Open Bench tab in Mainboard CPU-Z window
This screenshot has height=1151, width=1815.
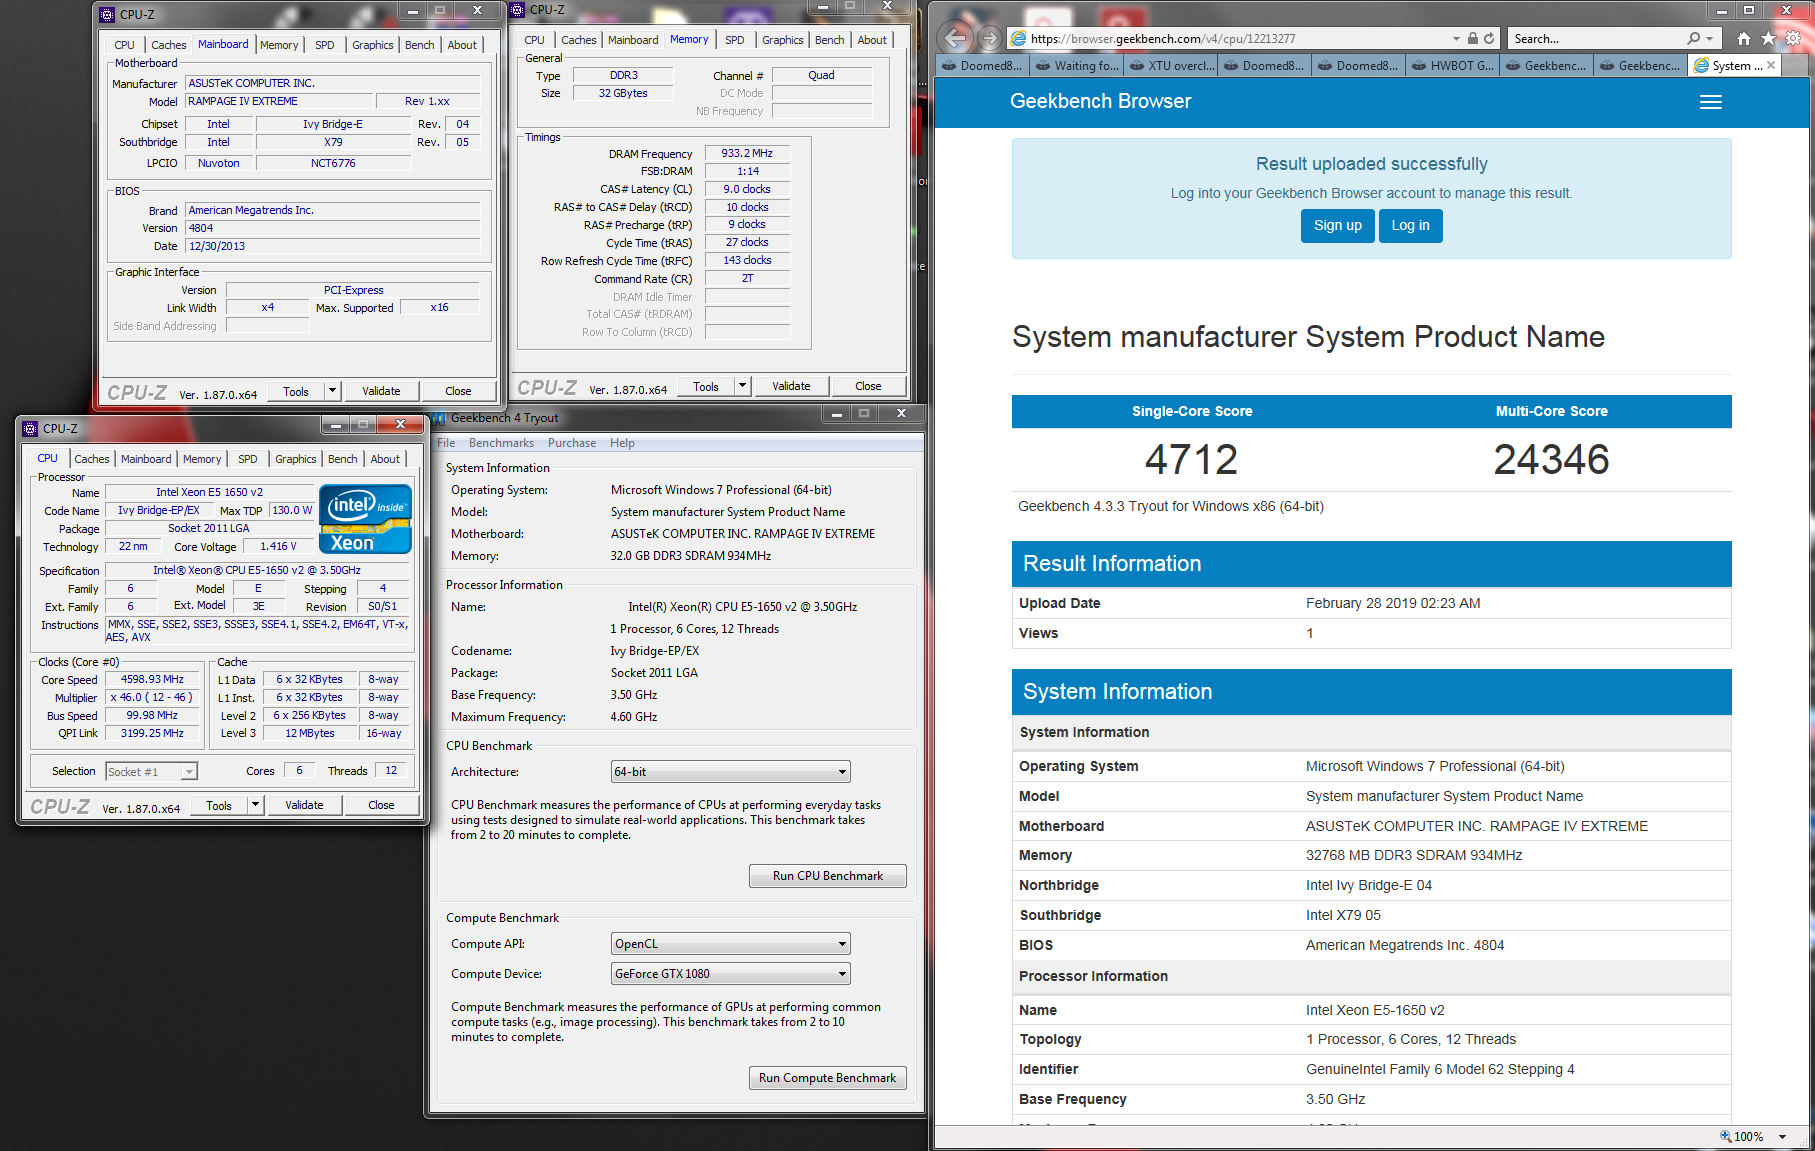click(419, 45)
